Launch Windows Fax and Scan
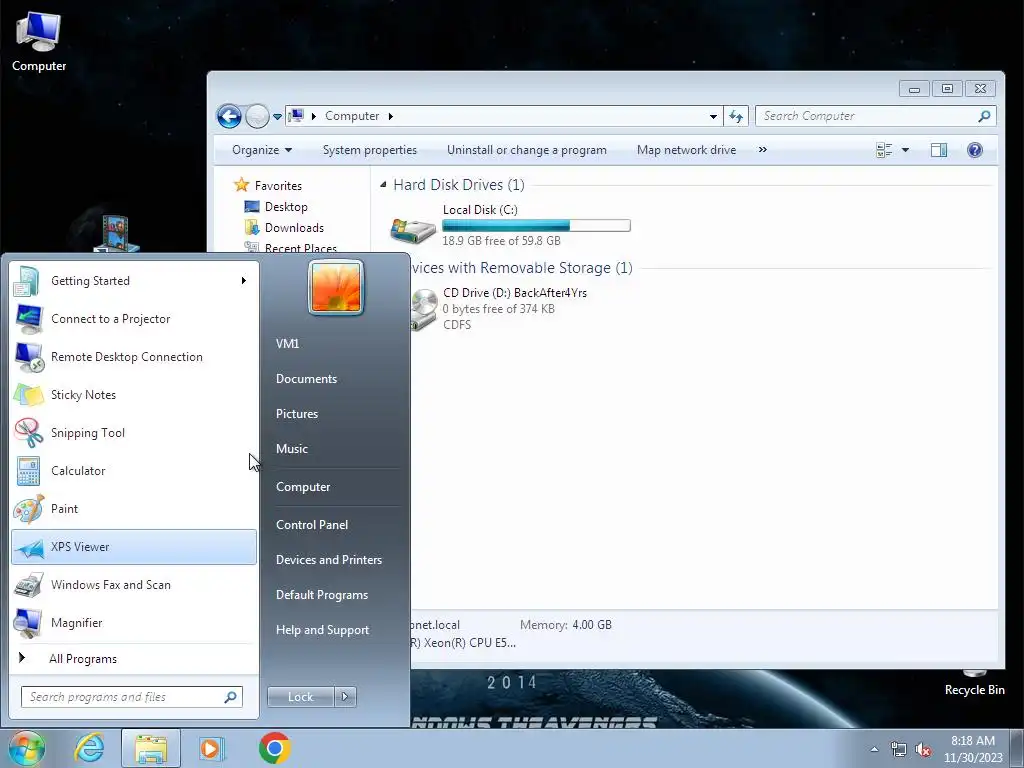This screenshot has height=768, width=1024. tap(134, 584)
